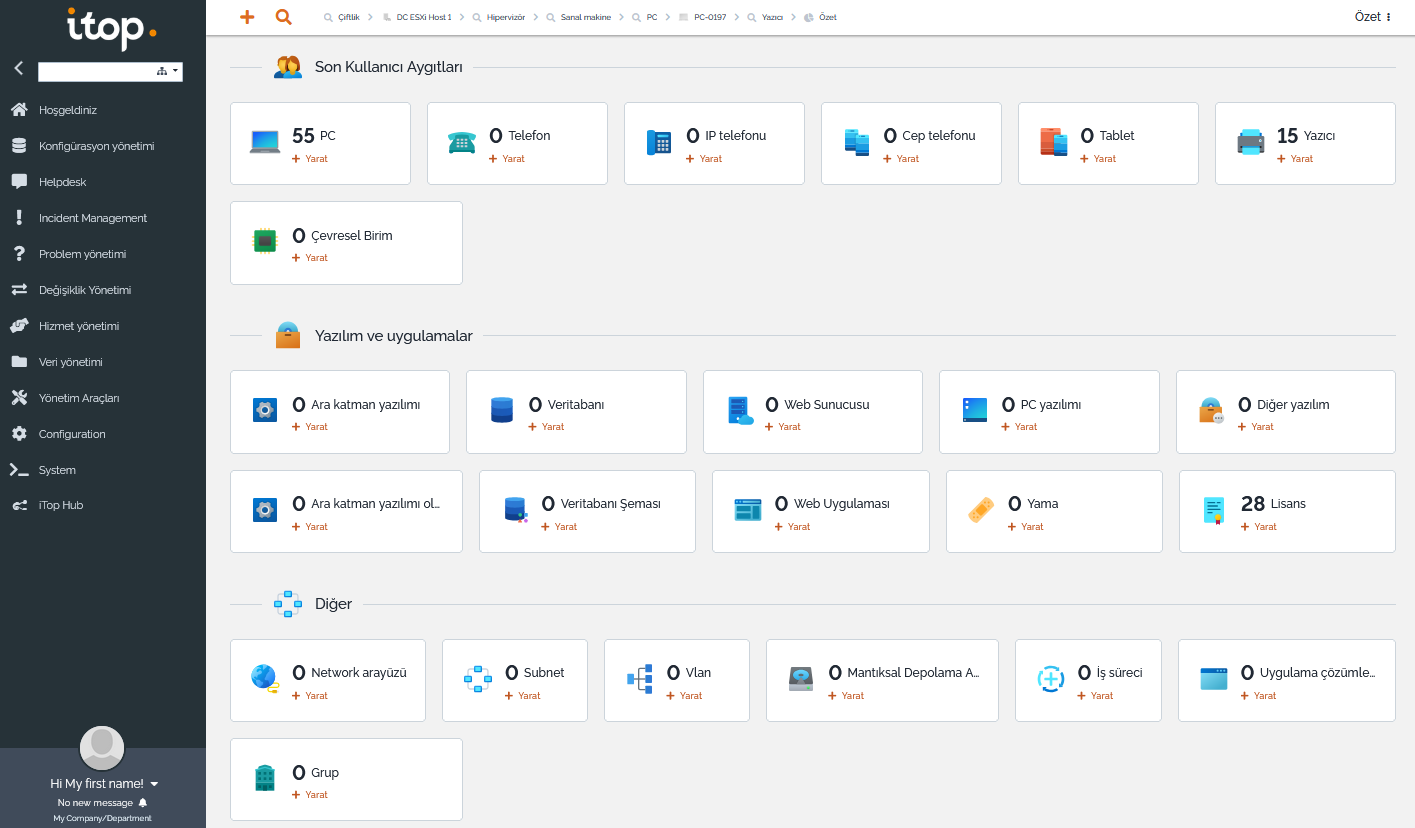Viewport: 1415px width, 828px height.
Task: Open the Özet options kebab menu
Action: coord(1388,17)
